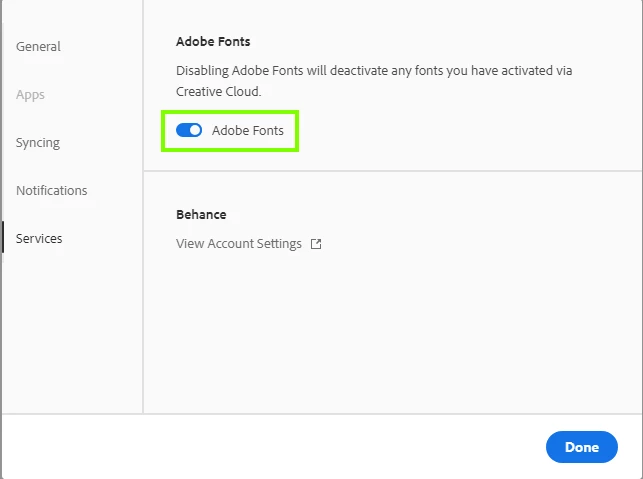Click the Behance section heading

(201, 215)
